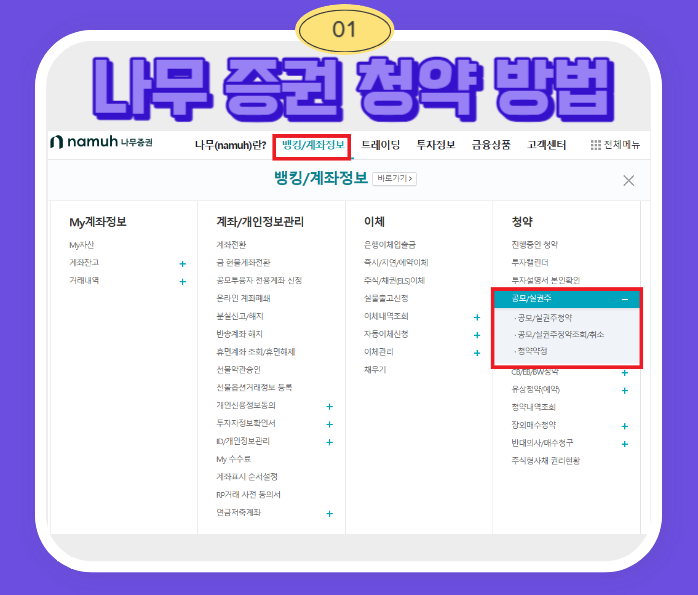This screenshot has width=698, height=595.
Task: Select the 공모/실권주청약 submenu item
Action: pos(544,318)
